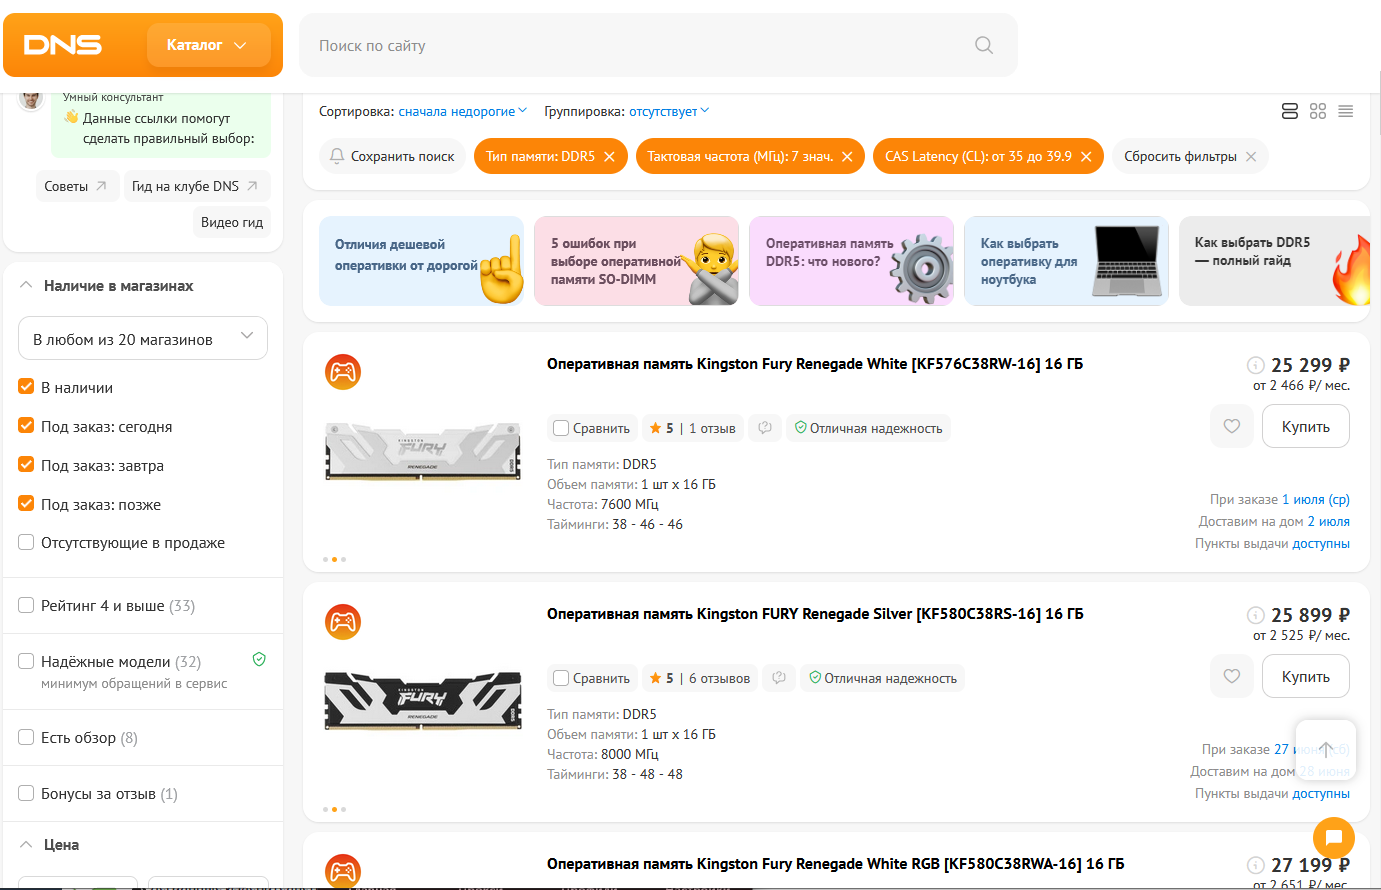Open the Kingston Fury Renegade White RGB product title

pos(836,864)
